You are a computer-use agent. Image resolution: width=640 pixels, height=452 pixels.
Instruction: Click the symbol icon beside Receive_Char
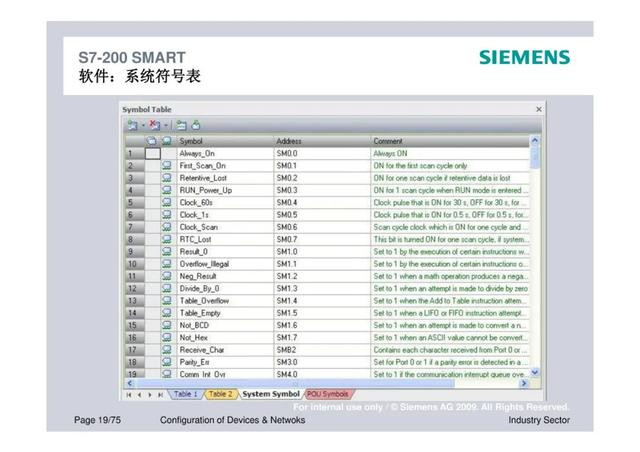pyautogui.click(x=167, y=350)
